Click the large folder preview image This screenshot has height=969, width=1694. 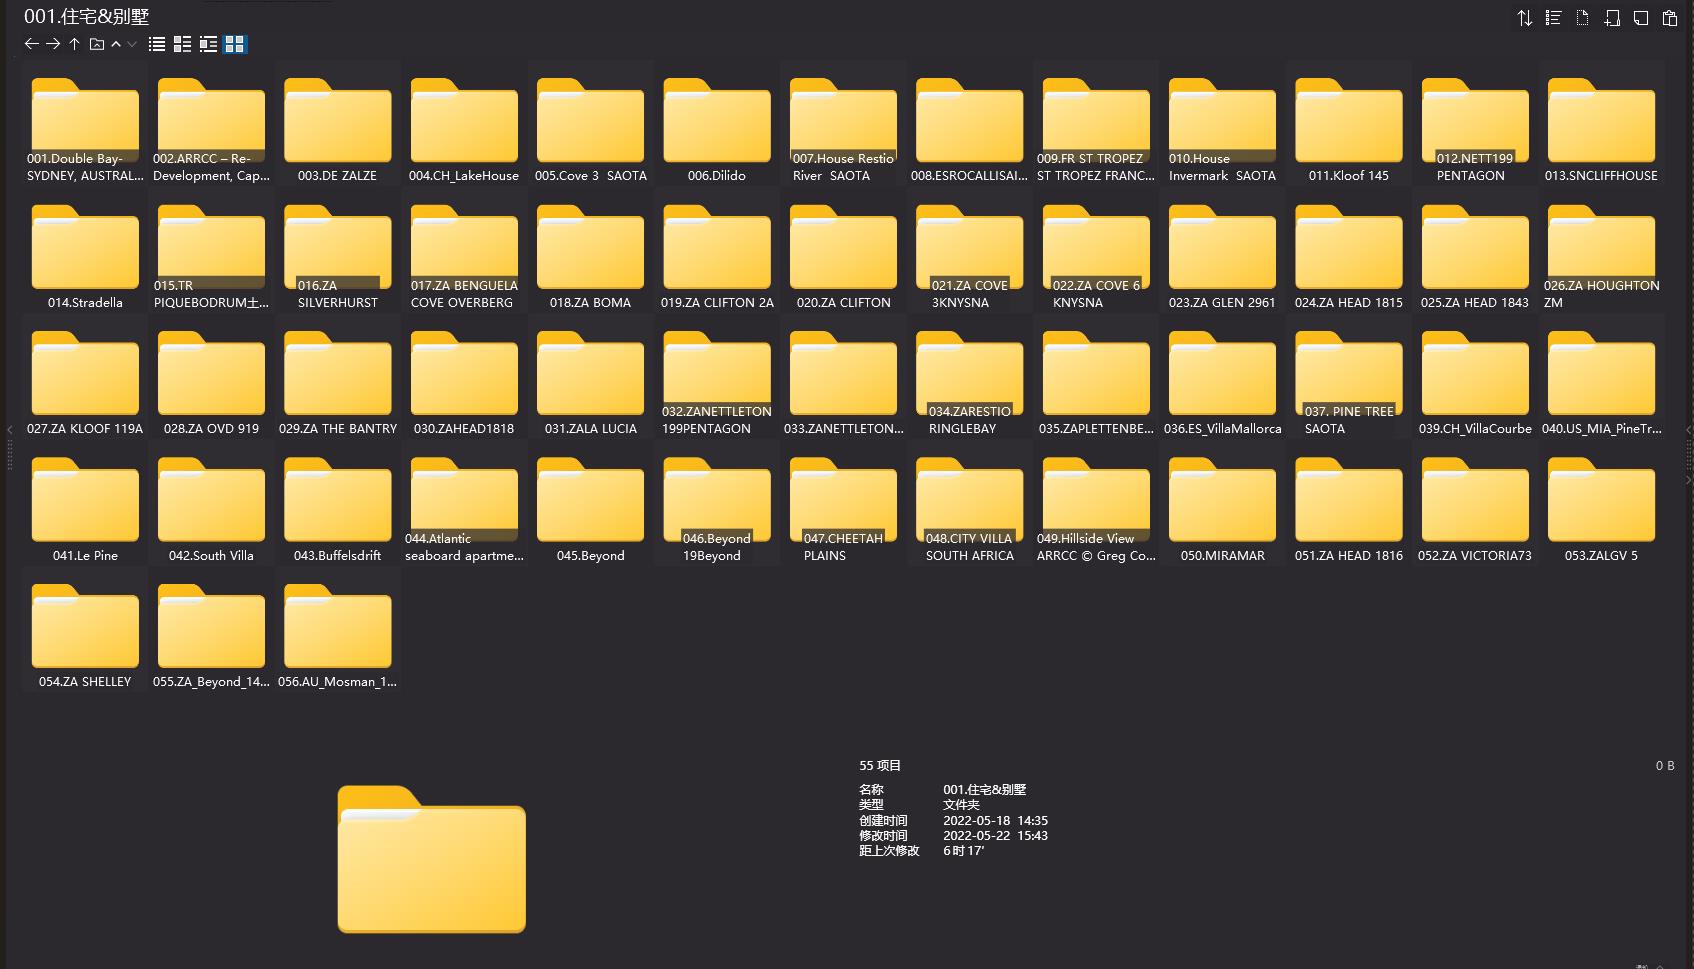point(431,859)
